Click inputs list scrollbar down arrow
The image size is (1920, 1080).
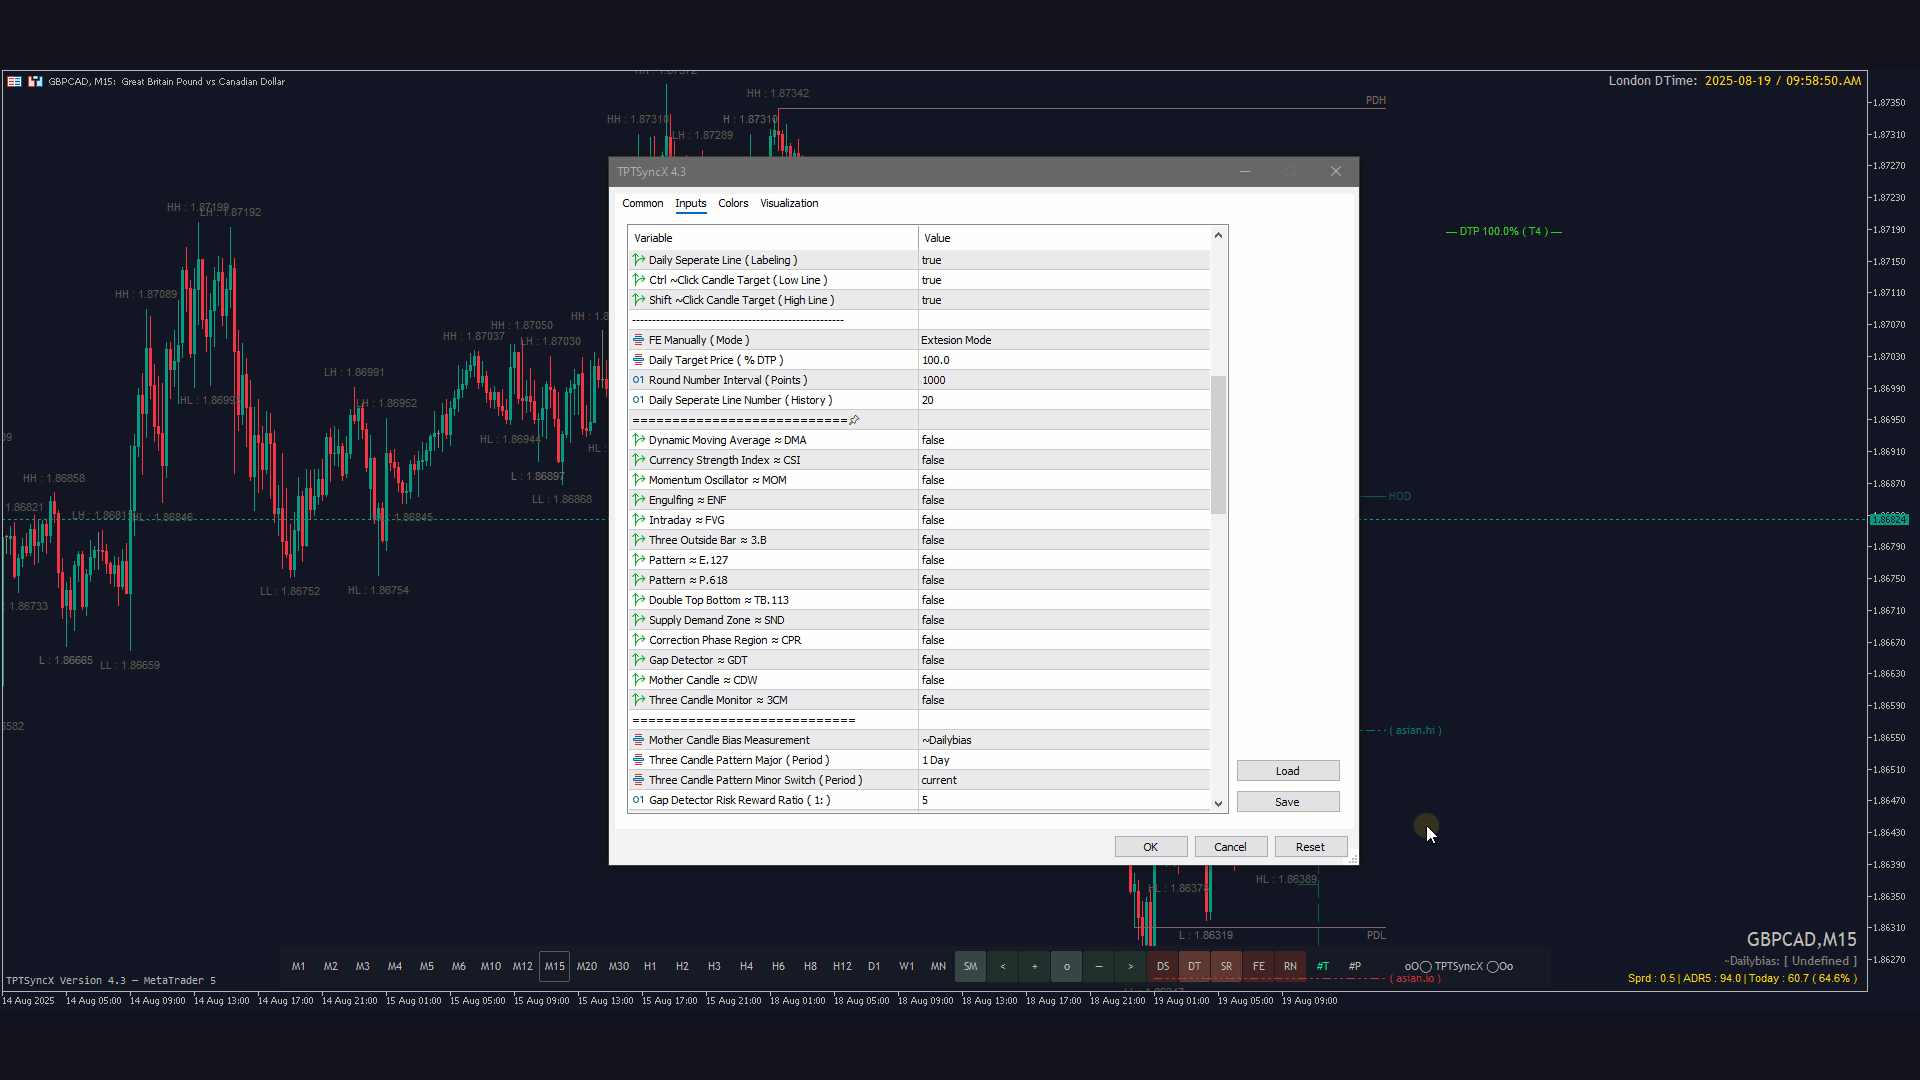pos(1218,803)
